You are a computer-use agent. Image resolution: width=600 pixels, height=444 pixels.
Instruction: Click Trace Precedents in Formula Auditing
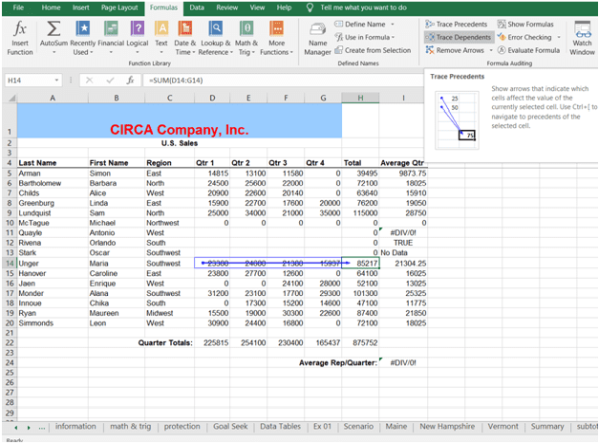coord(456,23)
